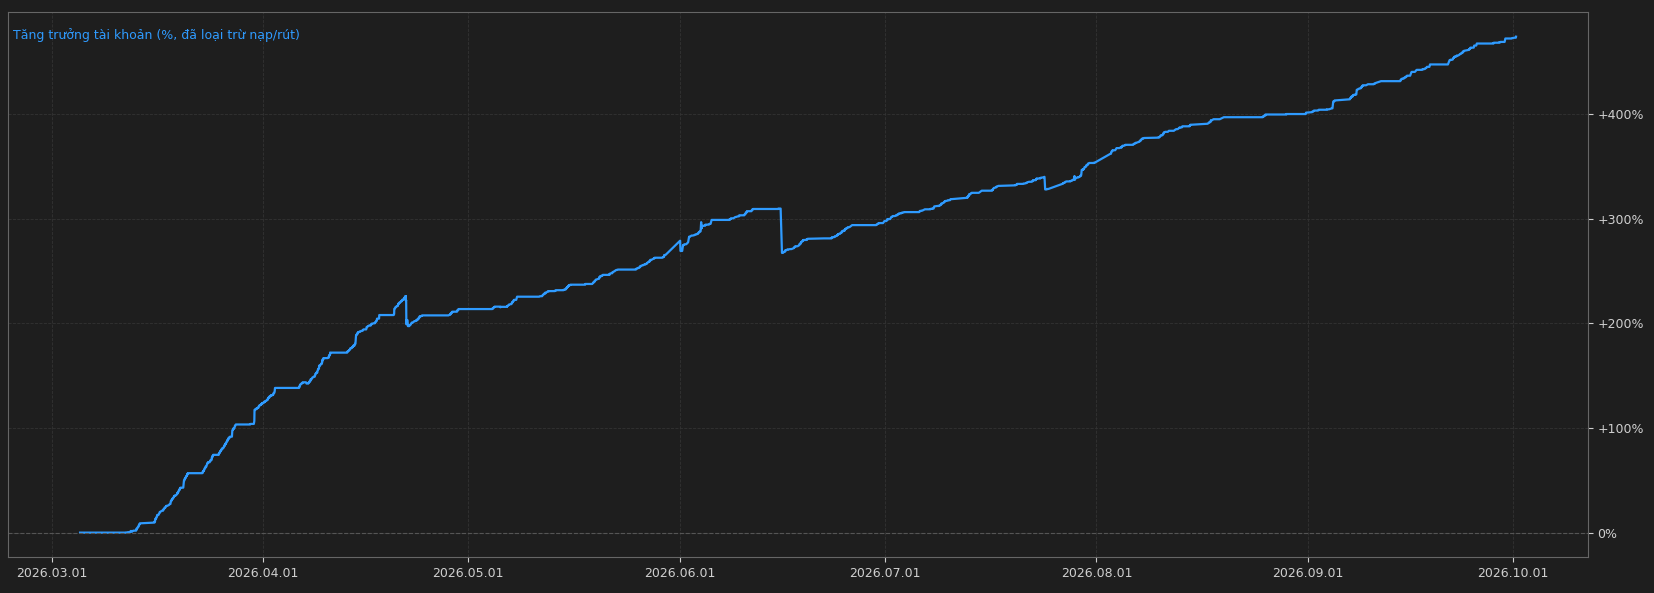This screenshot has height=593, width=1654.
Task: Click the +200% axis label
Action: coord(1620,324)
